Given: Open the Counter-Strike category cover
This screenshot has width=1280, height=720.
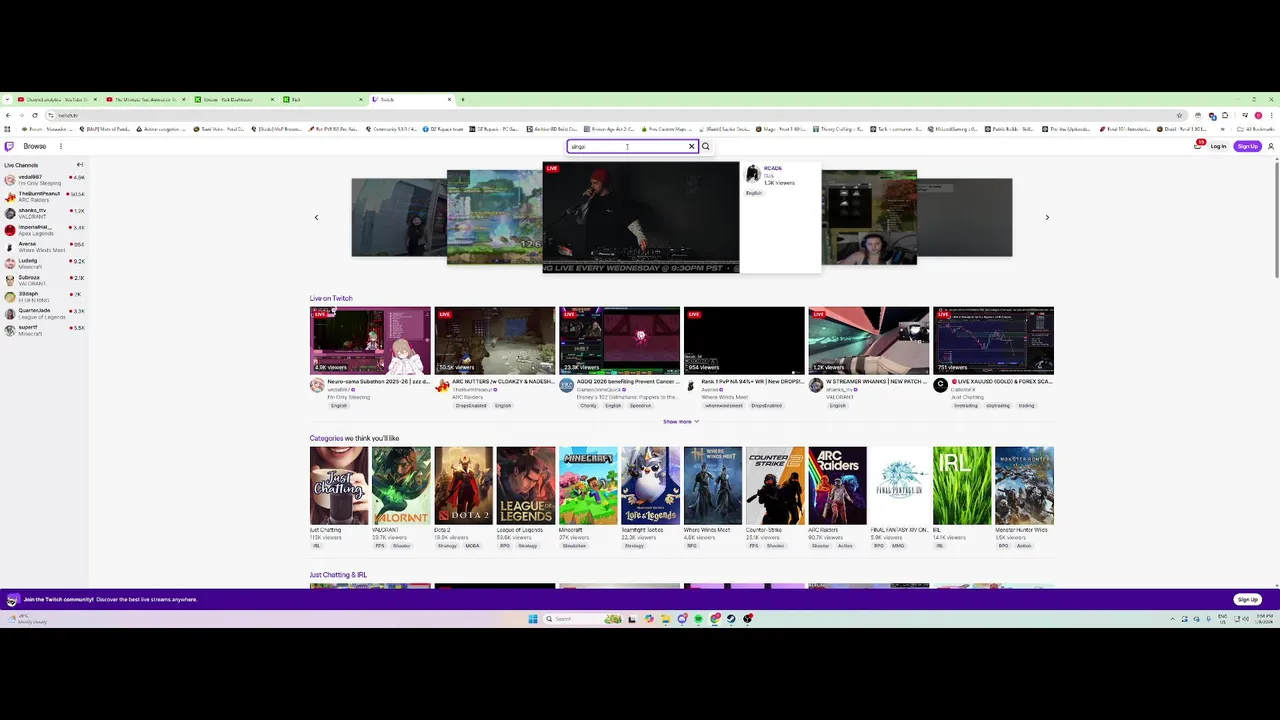Looking at the screenshot, I should coord(775,485).
